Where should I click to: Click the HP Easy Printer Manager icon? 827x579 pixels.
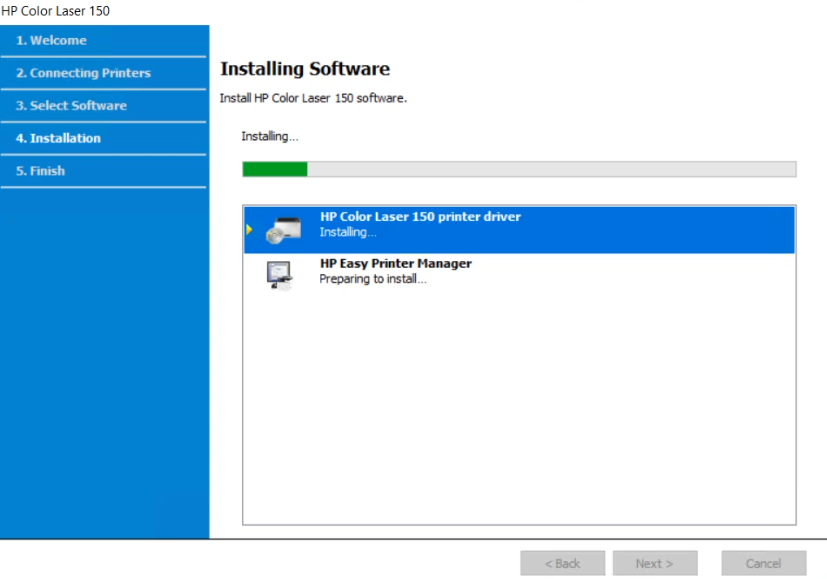point(279,275)
